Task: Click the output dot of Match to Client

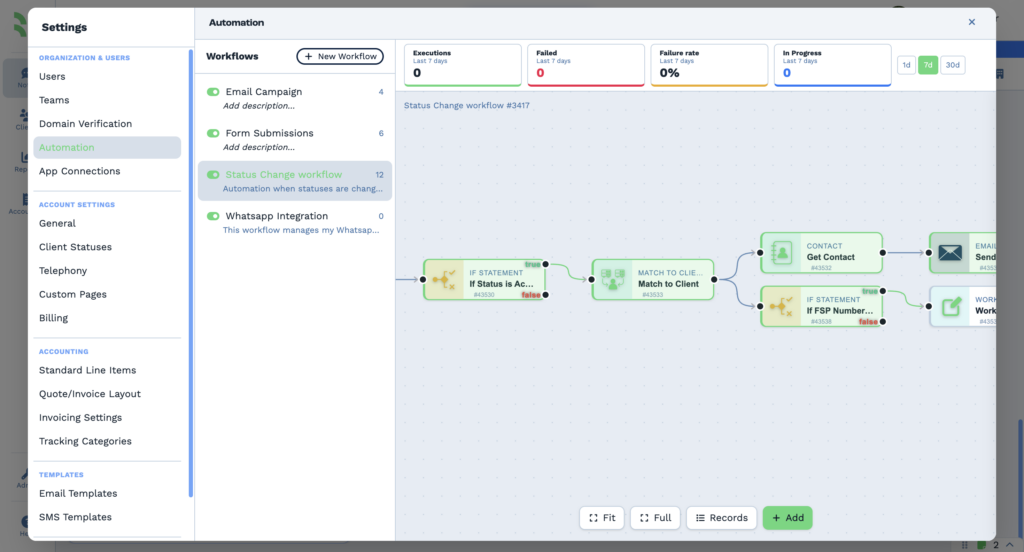Action: (x=714, y=280)
